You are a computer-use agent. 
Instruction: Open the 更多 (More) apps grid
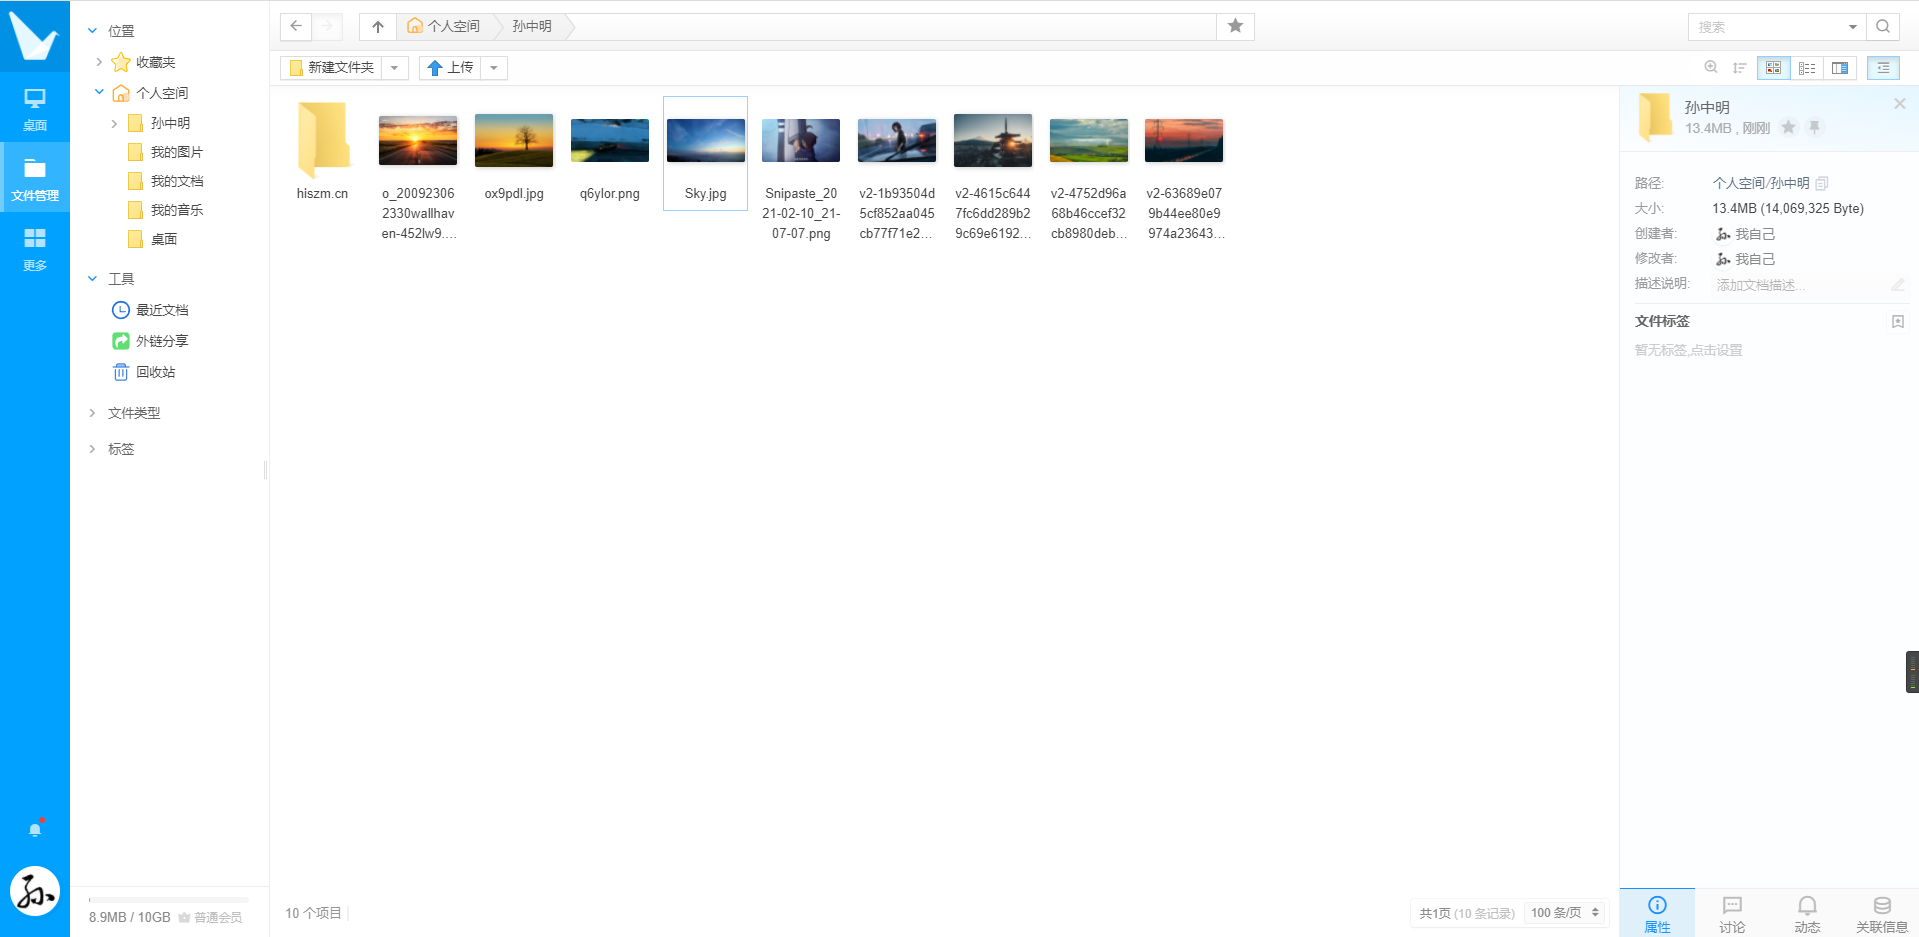[35, 248]
